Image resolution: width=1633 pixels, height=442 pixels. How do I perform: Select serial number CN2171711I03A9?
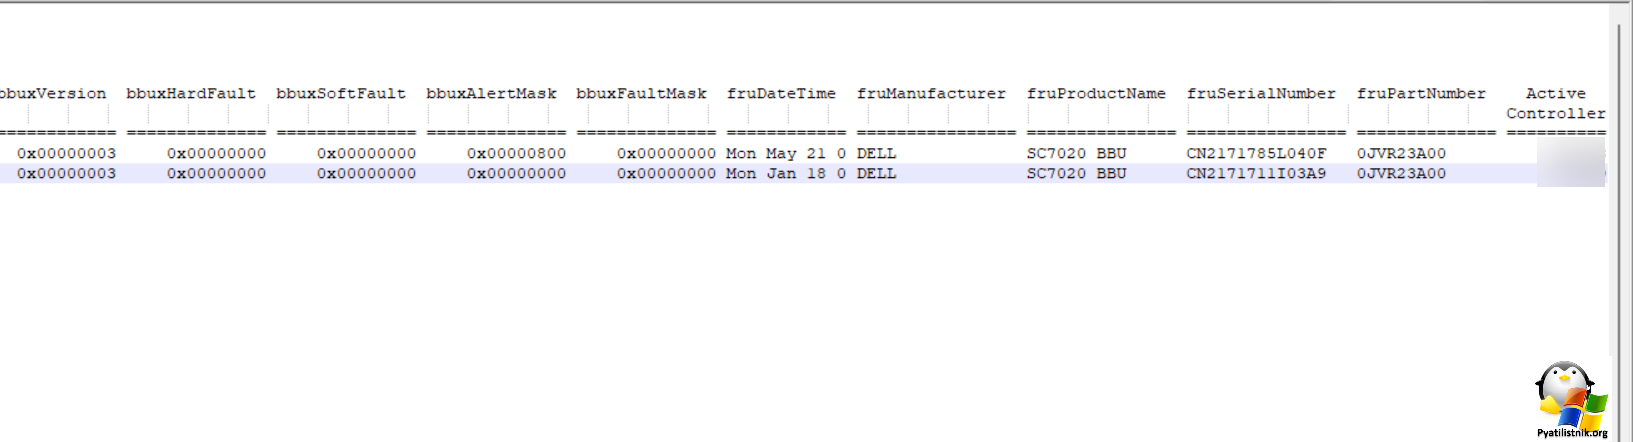[x=1256, y=173]
